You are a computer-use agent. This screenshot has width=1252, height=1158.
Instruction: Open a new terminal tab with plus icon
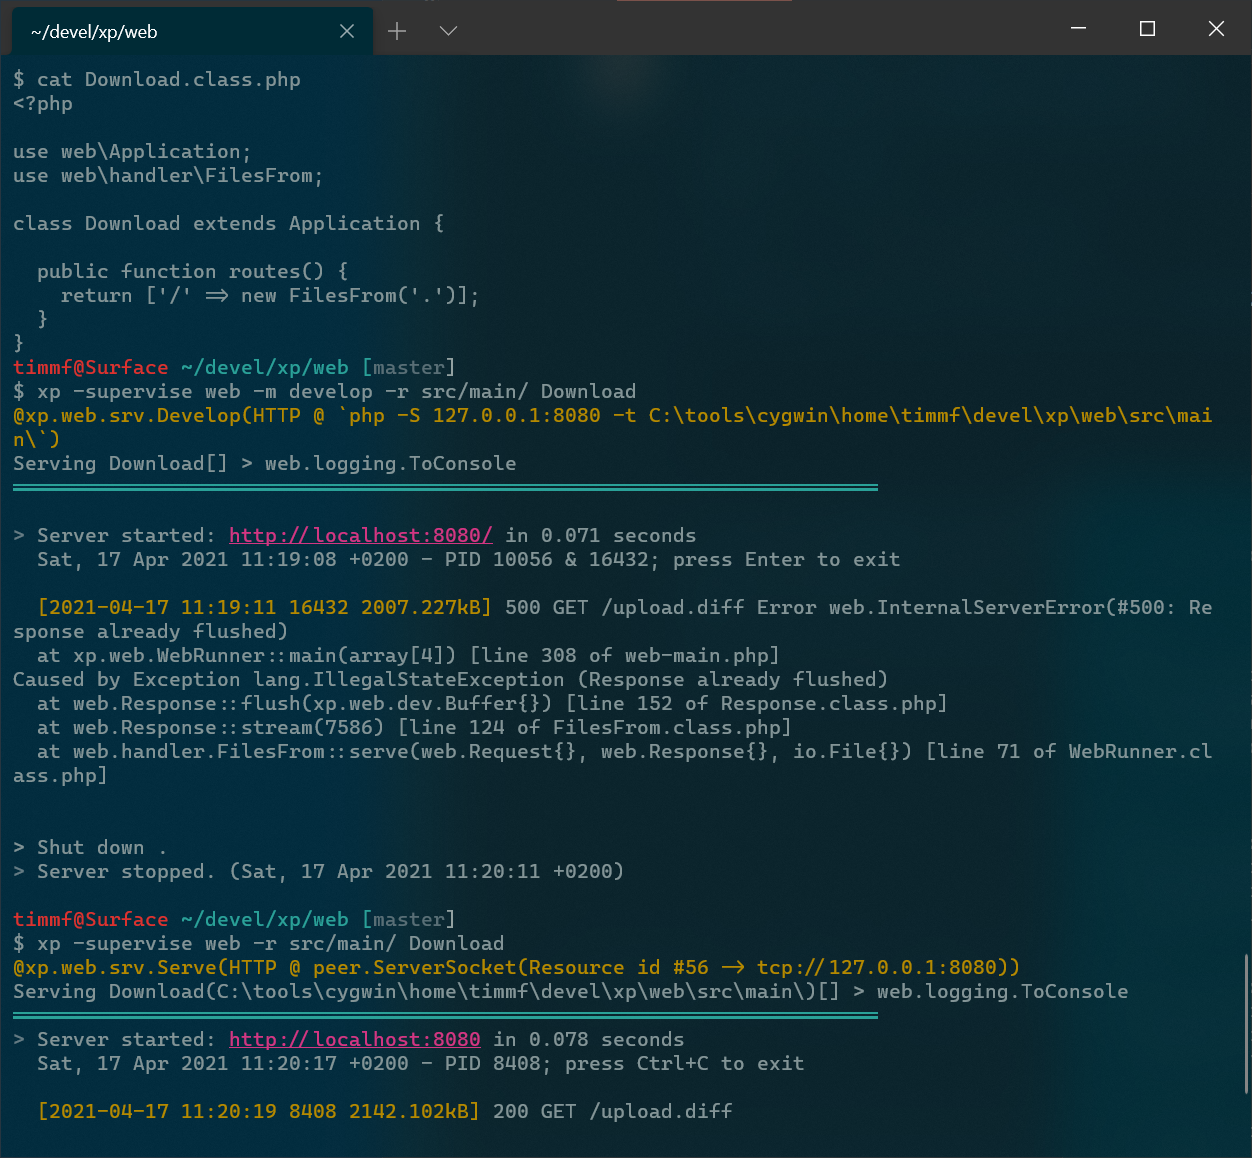coord(397,31)
